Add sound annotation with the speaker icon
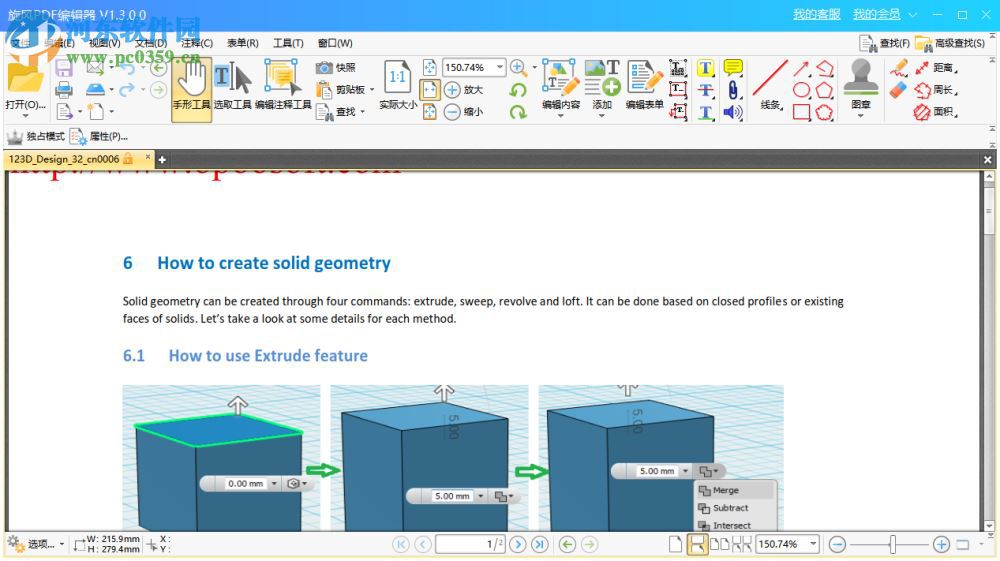The width and height of the screenshot is (1000, 561). point(733,113)
